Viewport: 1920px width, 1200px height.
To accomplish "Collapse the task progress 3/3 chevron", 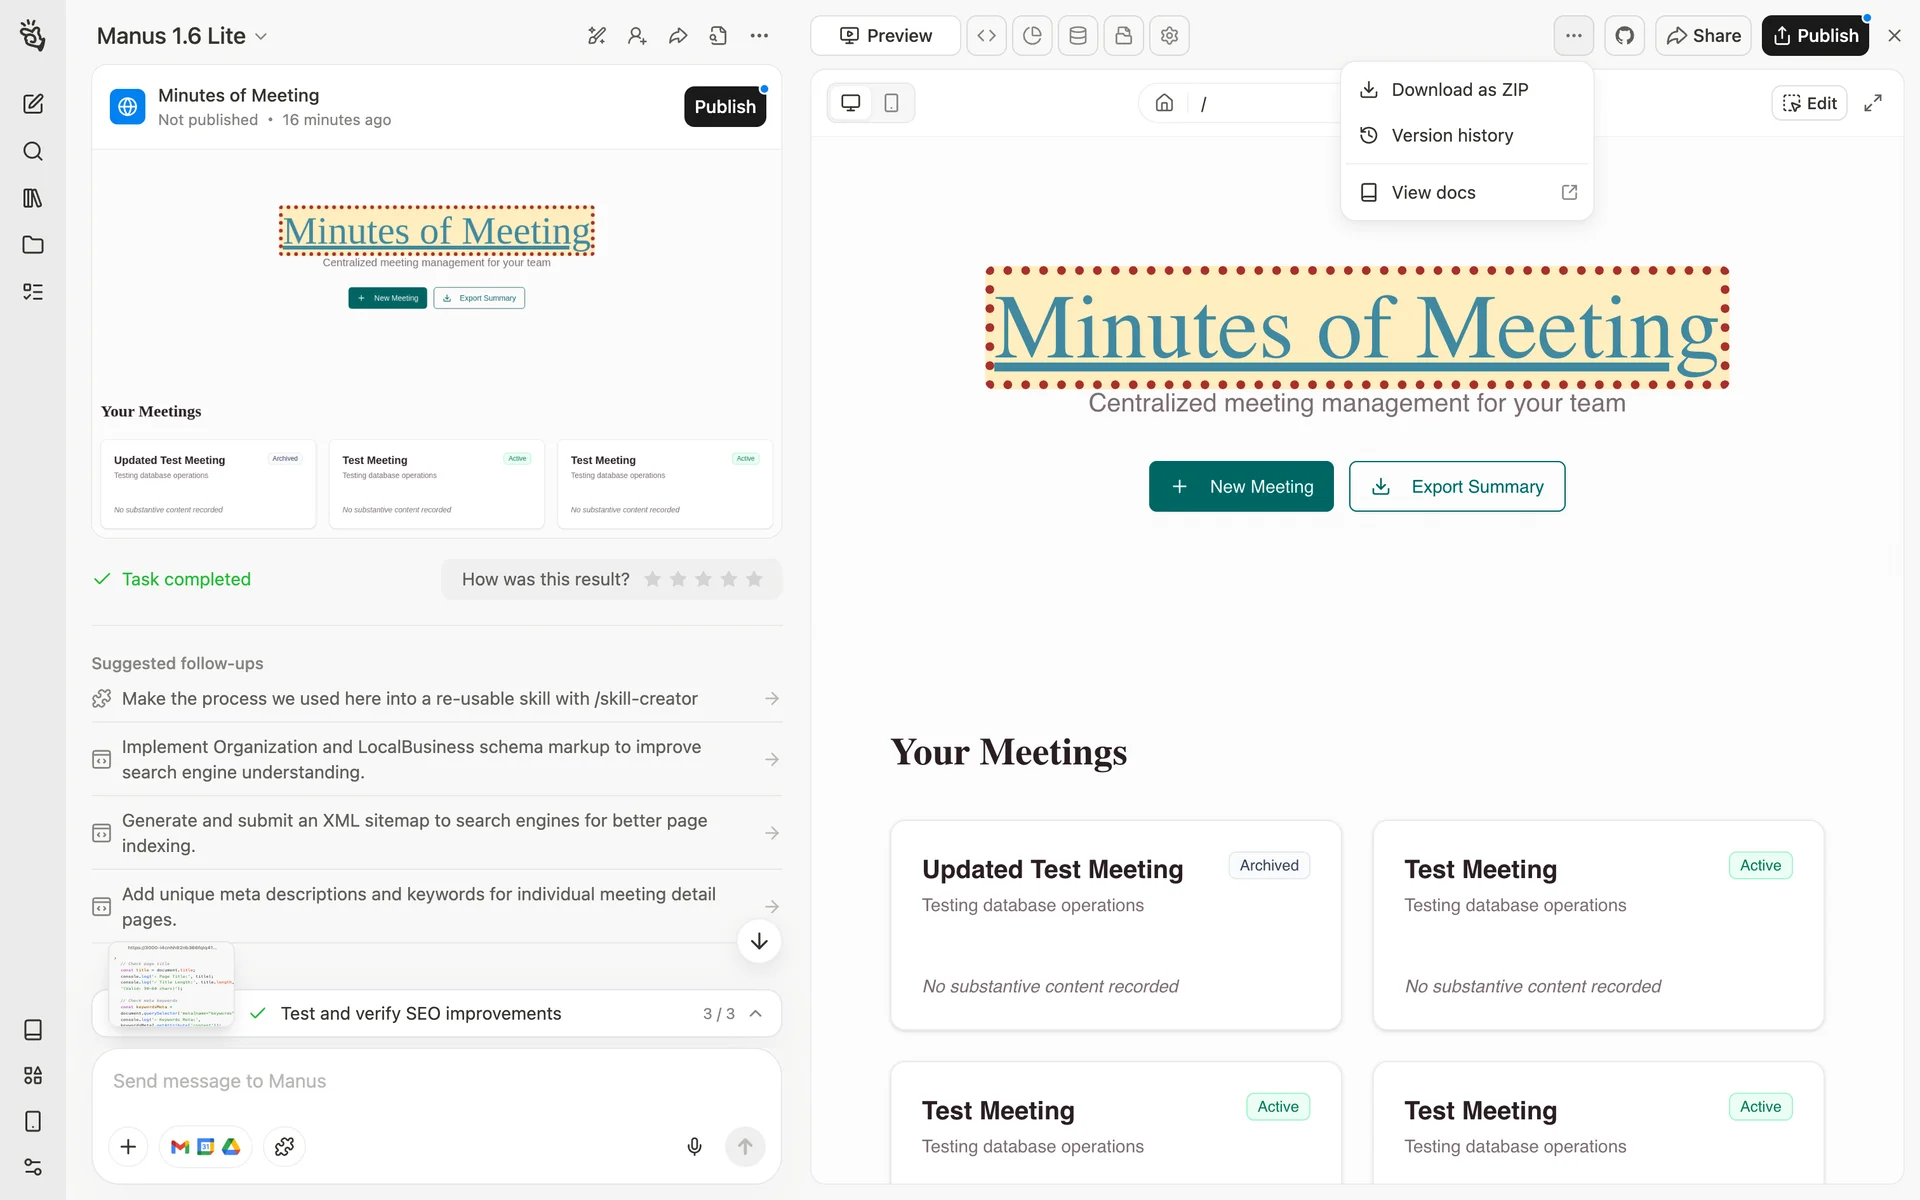I will point(756,1013).
